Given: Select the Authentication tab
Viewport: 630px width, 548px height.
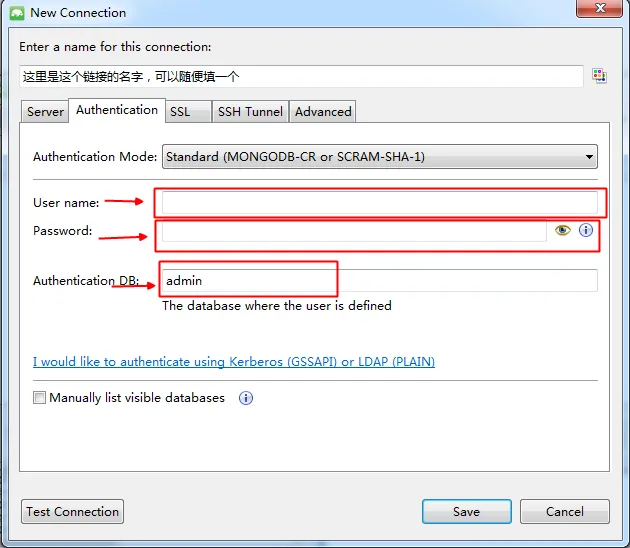Looking at the screenshot, I should 117,110.
